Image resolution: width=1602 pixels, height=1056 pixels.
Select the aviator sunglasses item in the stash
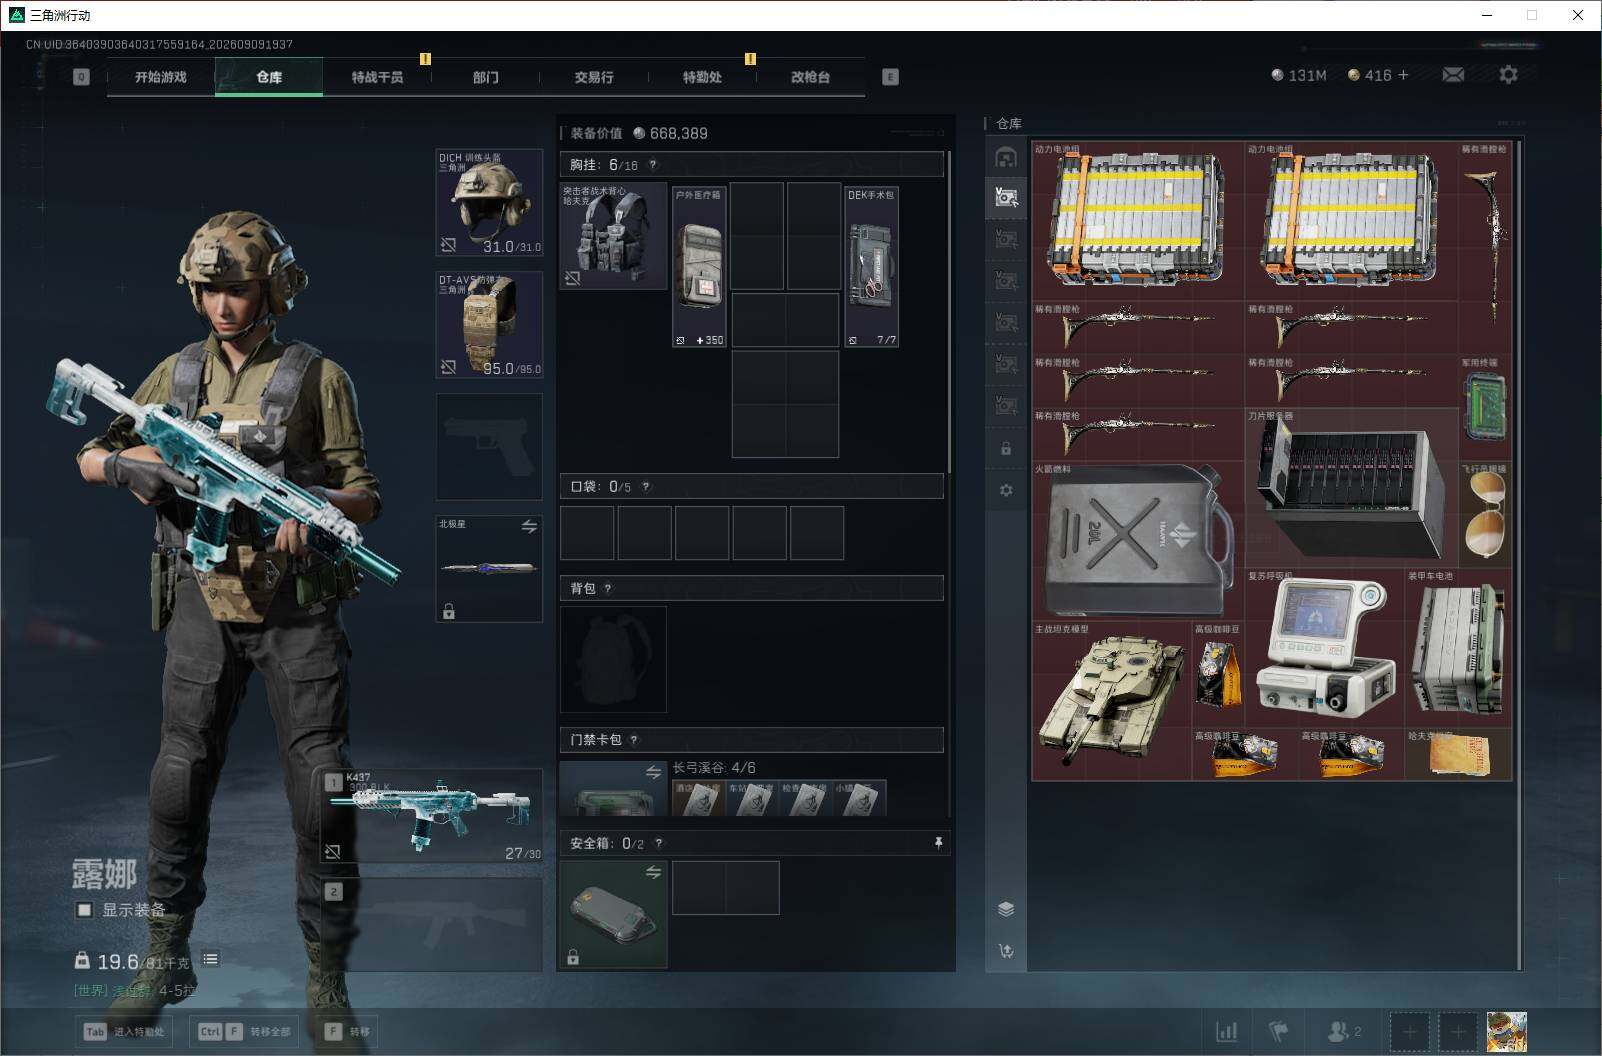point(1484,514)
